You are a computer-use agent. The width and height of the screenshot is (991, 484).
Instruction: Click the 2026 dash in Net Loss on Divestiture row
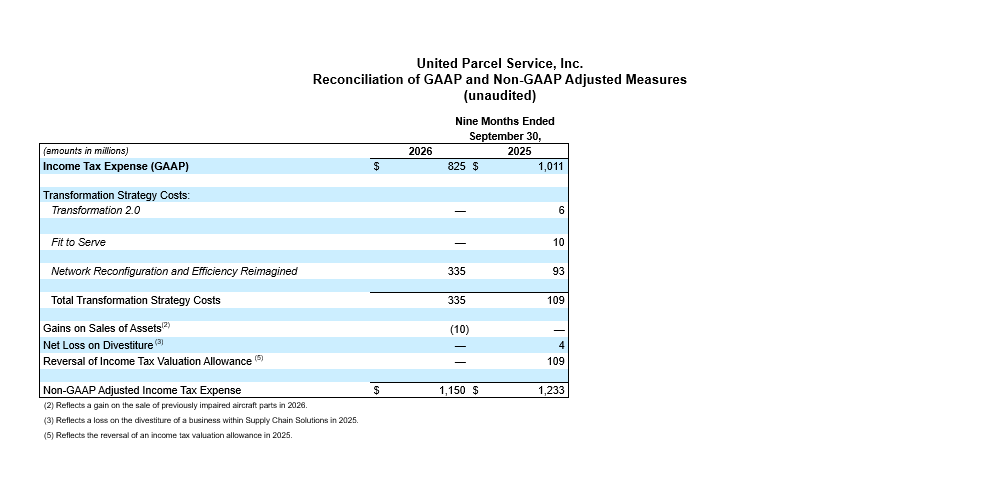pyautogui.click(x=460, y=346)
